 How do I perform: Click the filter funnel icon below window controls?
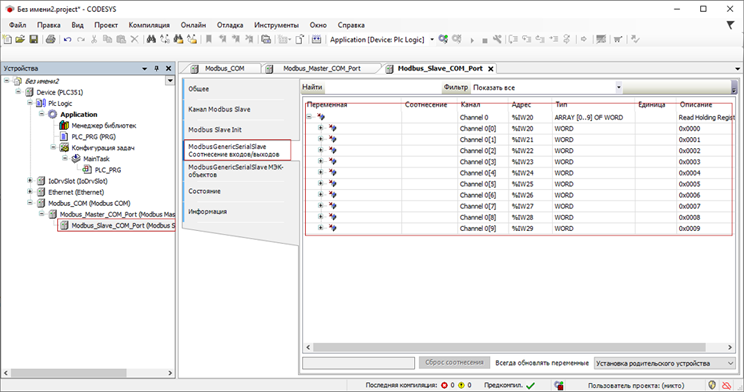pyautogui.click(x=731, y=25)
